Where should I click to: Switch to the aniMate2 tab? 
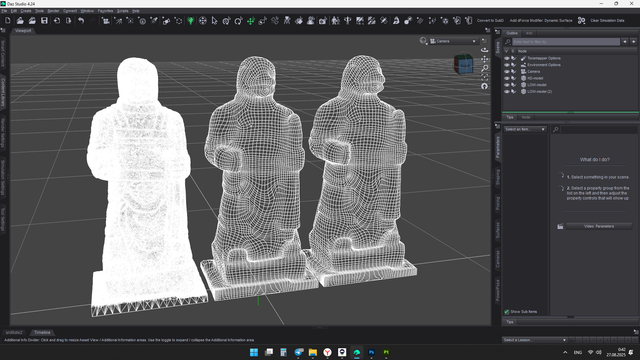[x=15, y=333]
